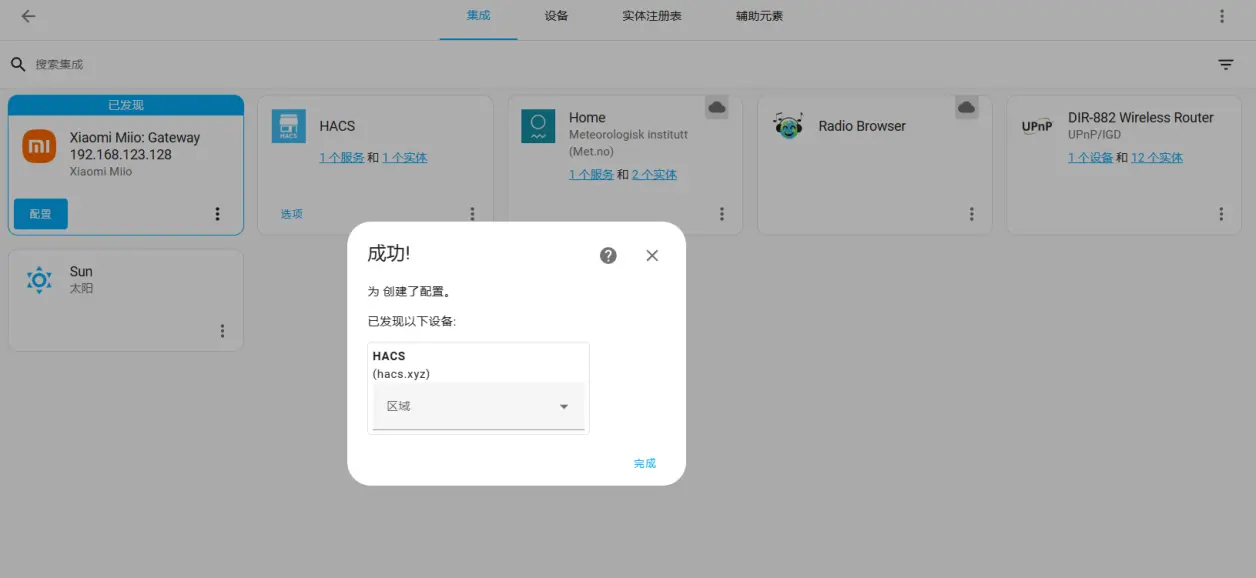Image resolution: width=1256 pixels, height=578 pixels.
Task: Click the HACS integration logo
Action: [288, 126]
